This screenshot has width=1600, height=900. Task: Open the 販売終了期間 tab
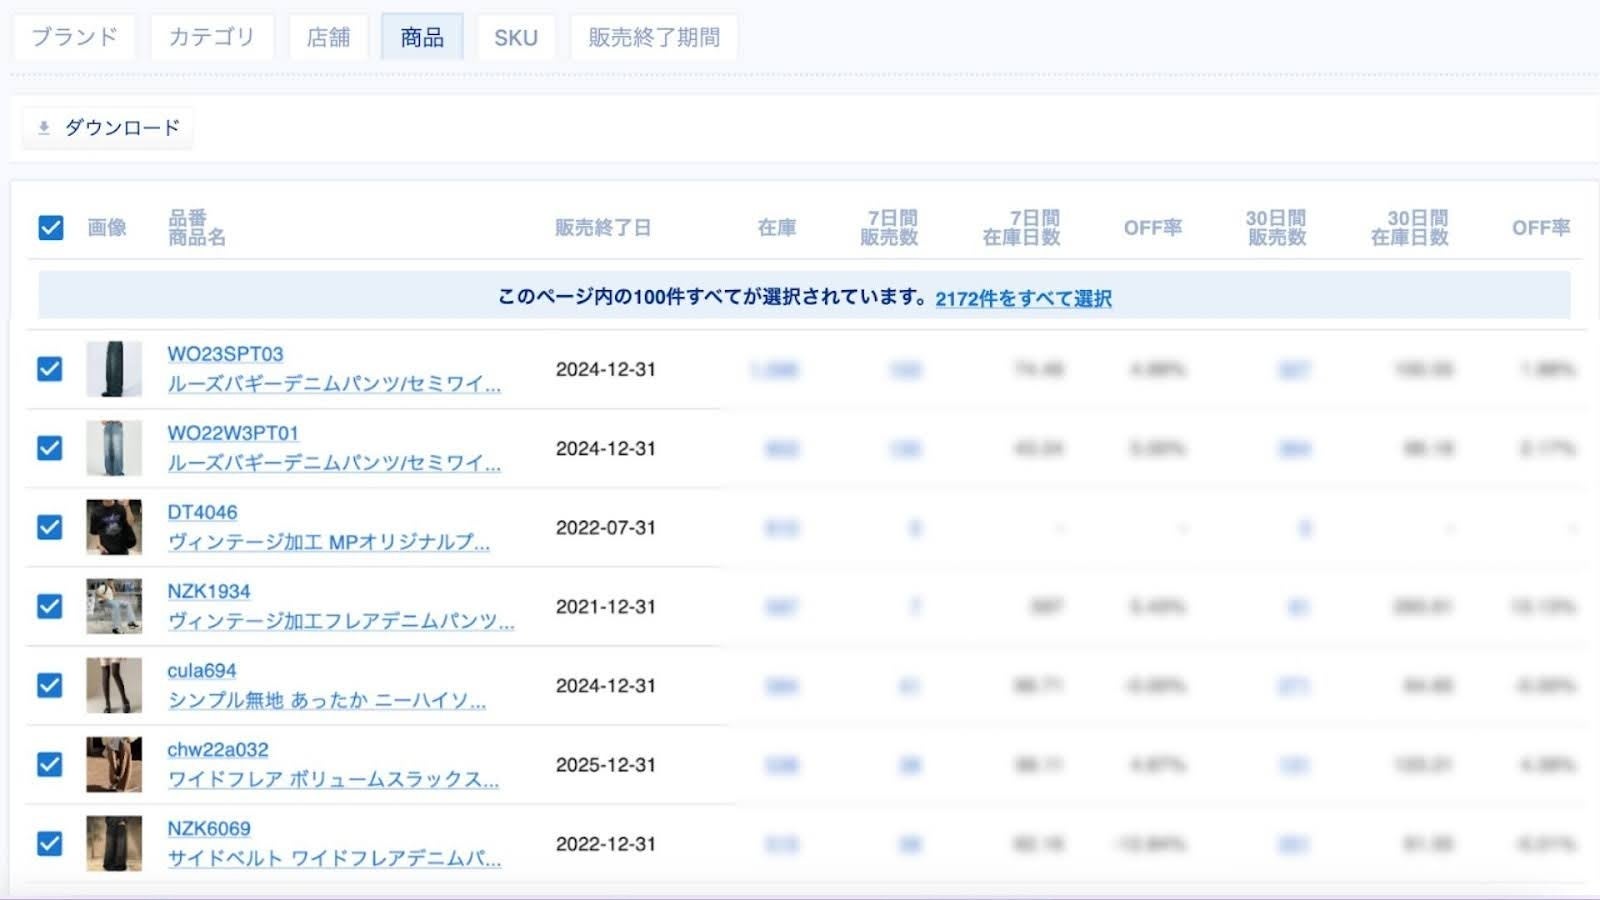654,38
